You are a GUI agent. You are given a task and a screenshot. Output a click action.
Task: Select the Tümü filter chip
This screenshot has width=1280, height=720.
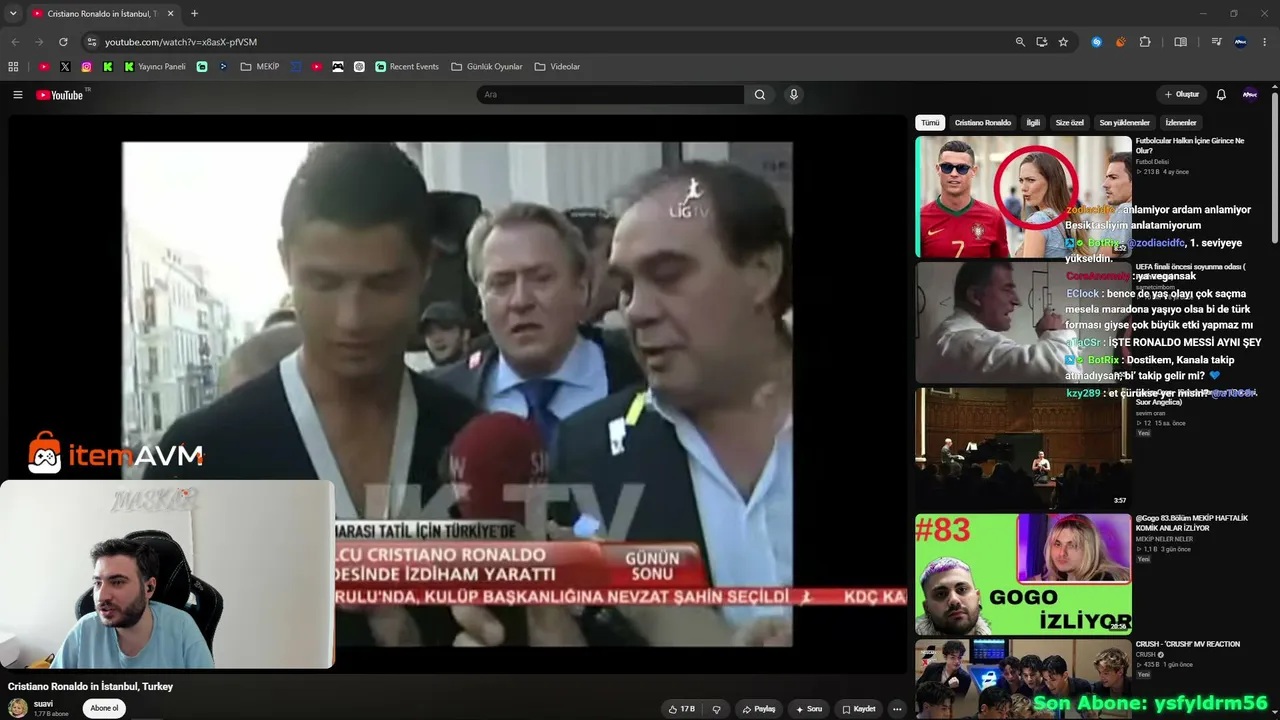click(930, 123)
